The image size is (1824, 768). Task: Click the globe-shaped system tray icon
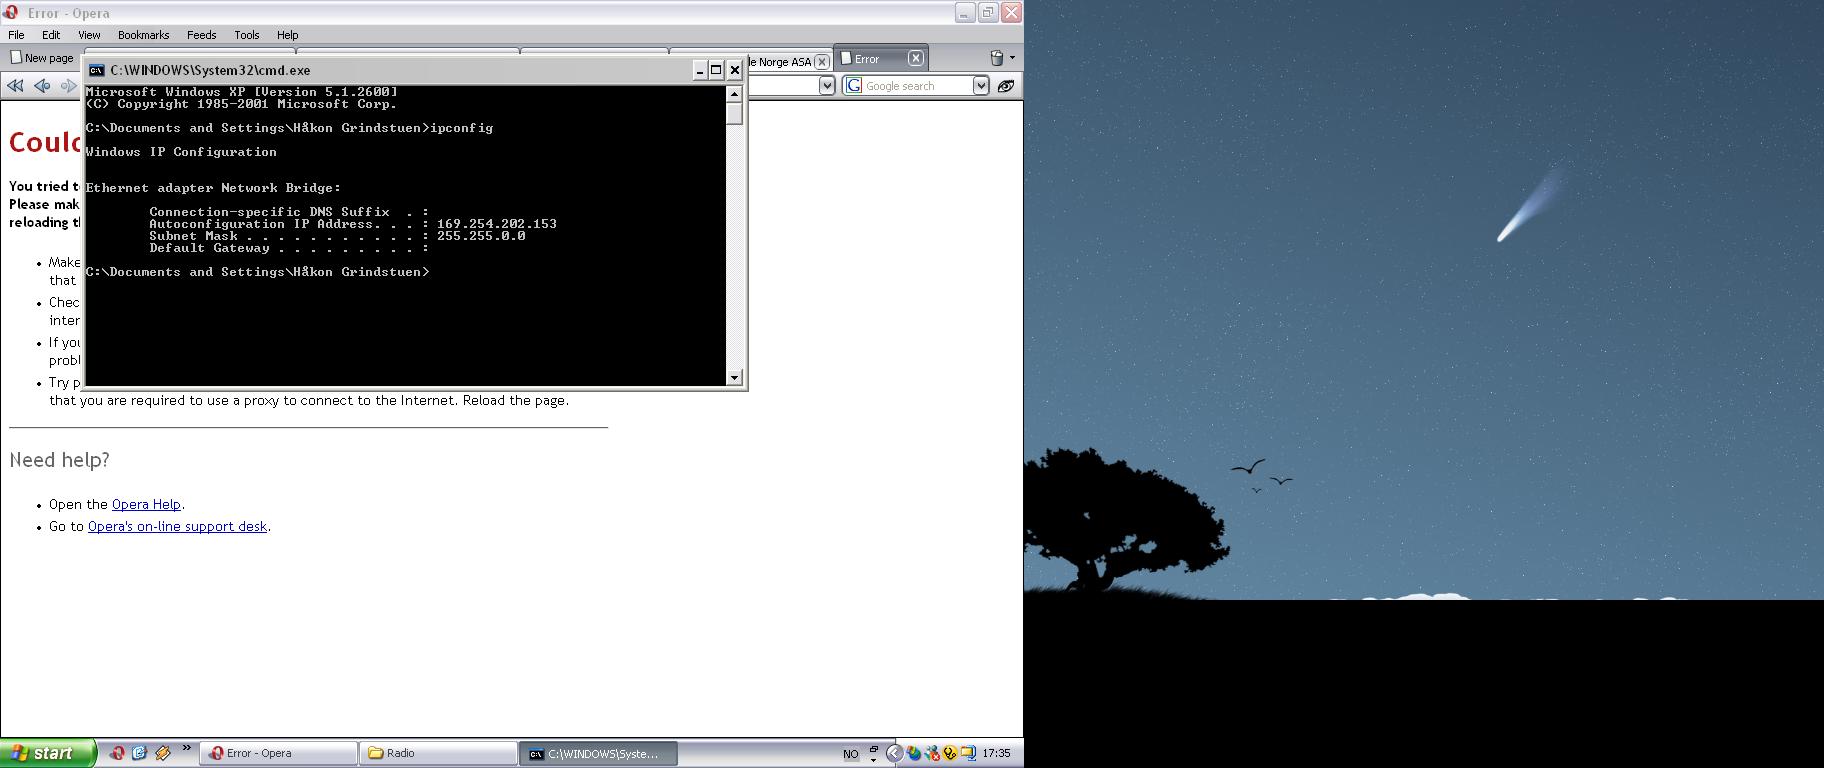point(913,754)
